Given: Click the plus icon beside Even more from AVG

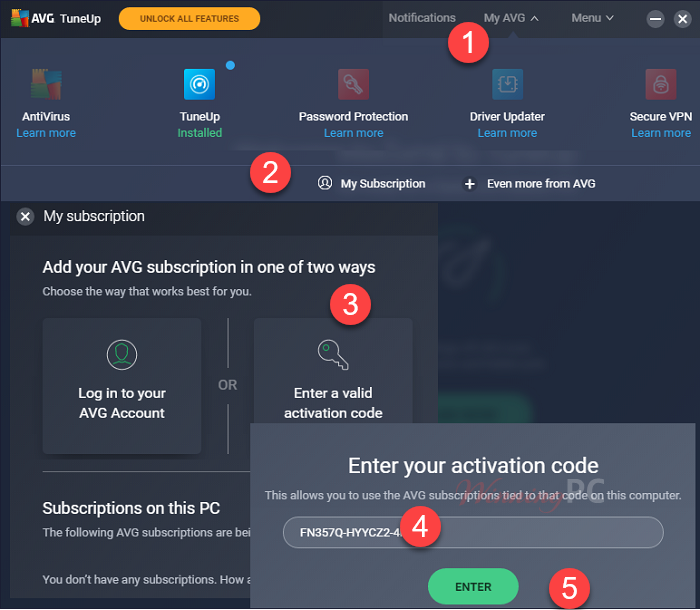Looking at the screenshot, I should tap(470, 184).
